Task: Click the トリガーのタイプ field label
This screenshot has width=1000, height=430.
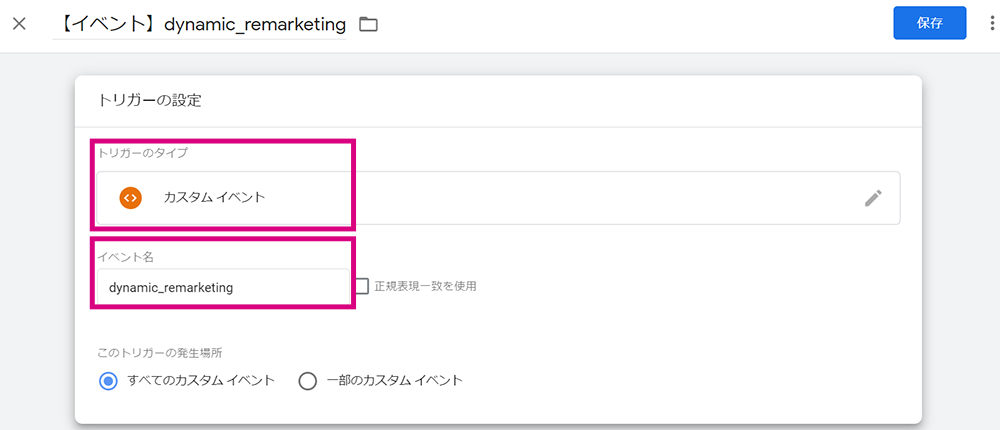Action: (142, 153)
